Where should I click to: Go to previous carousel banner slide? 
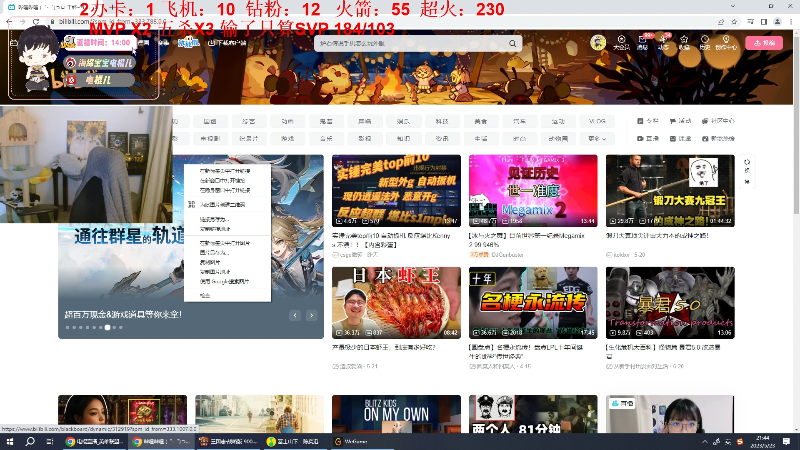point(295,315)
